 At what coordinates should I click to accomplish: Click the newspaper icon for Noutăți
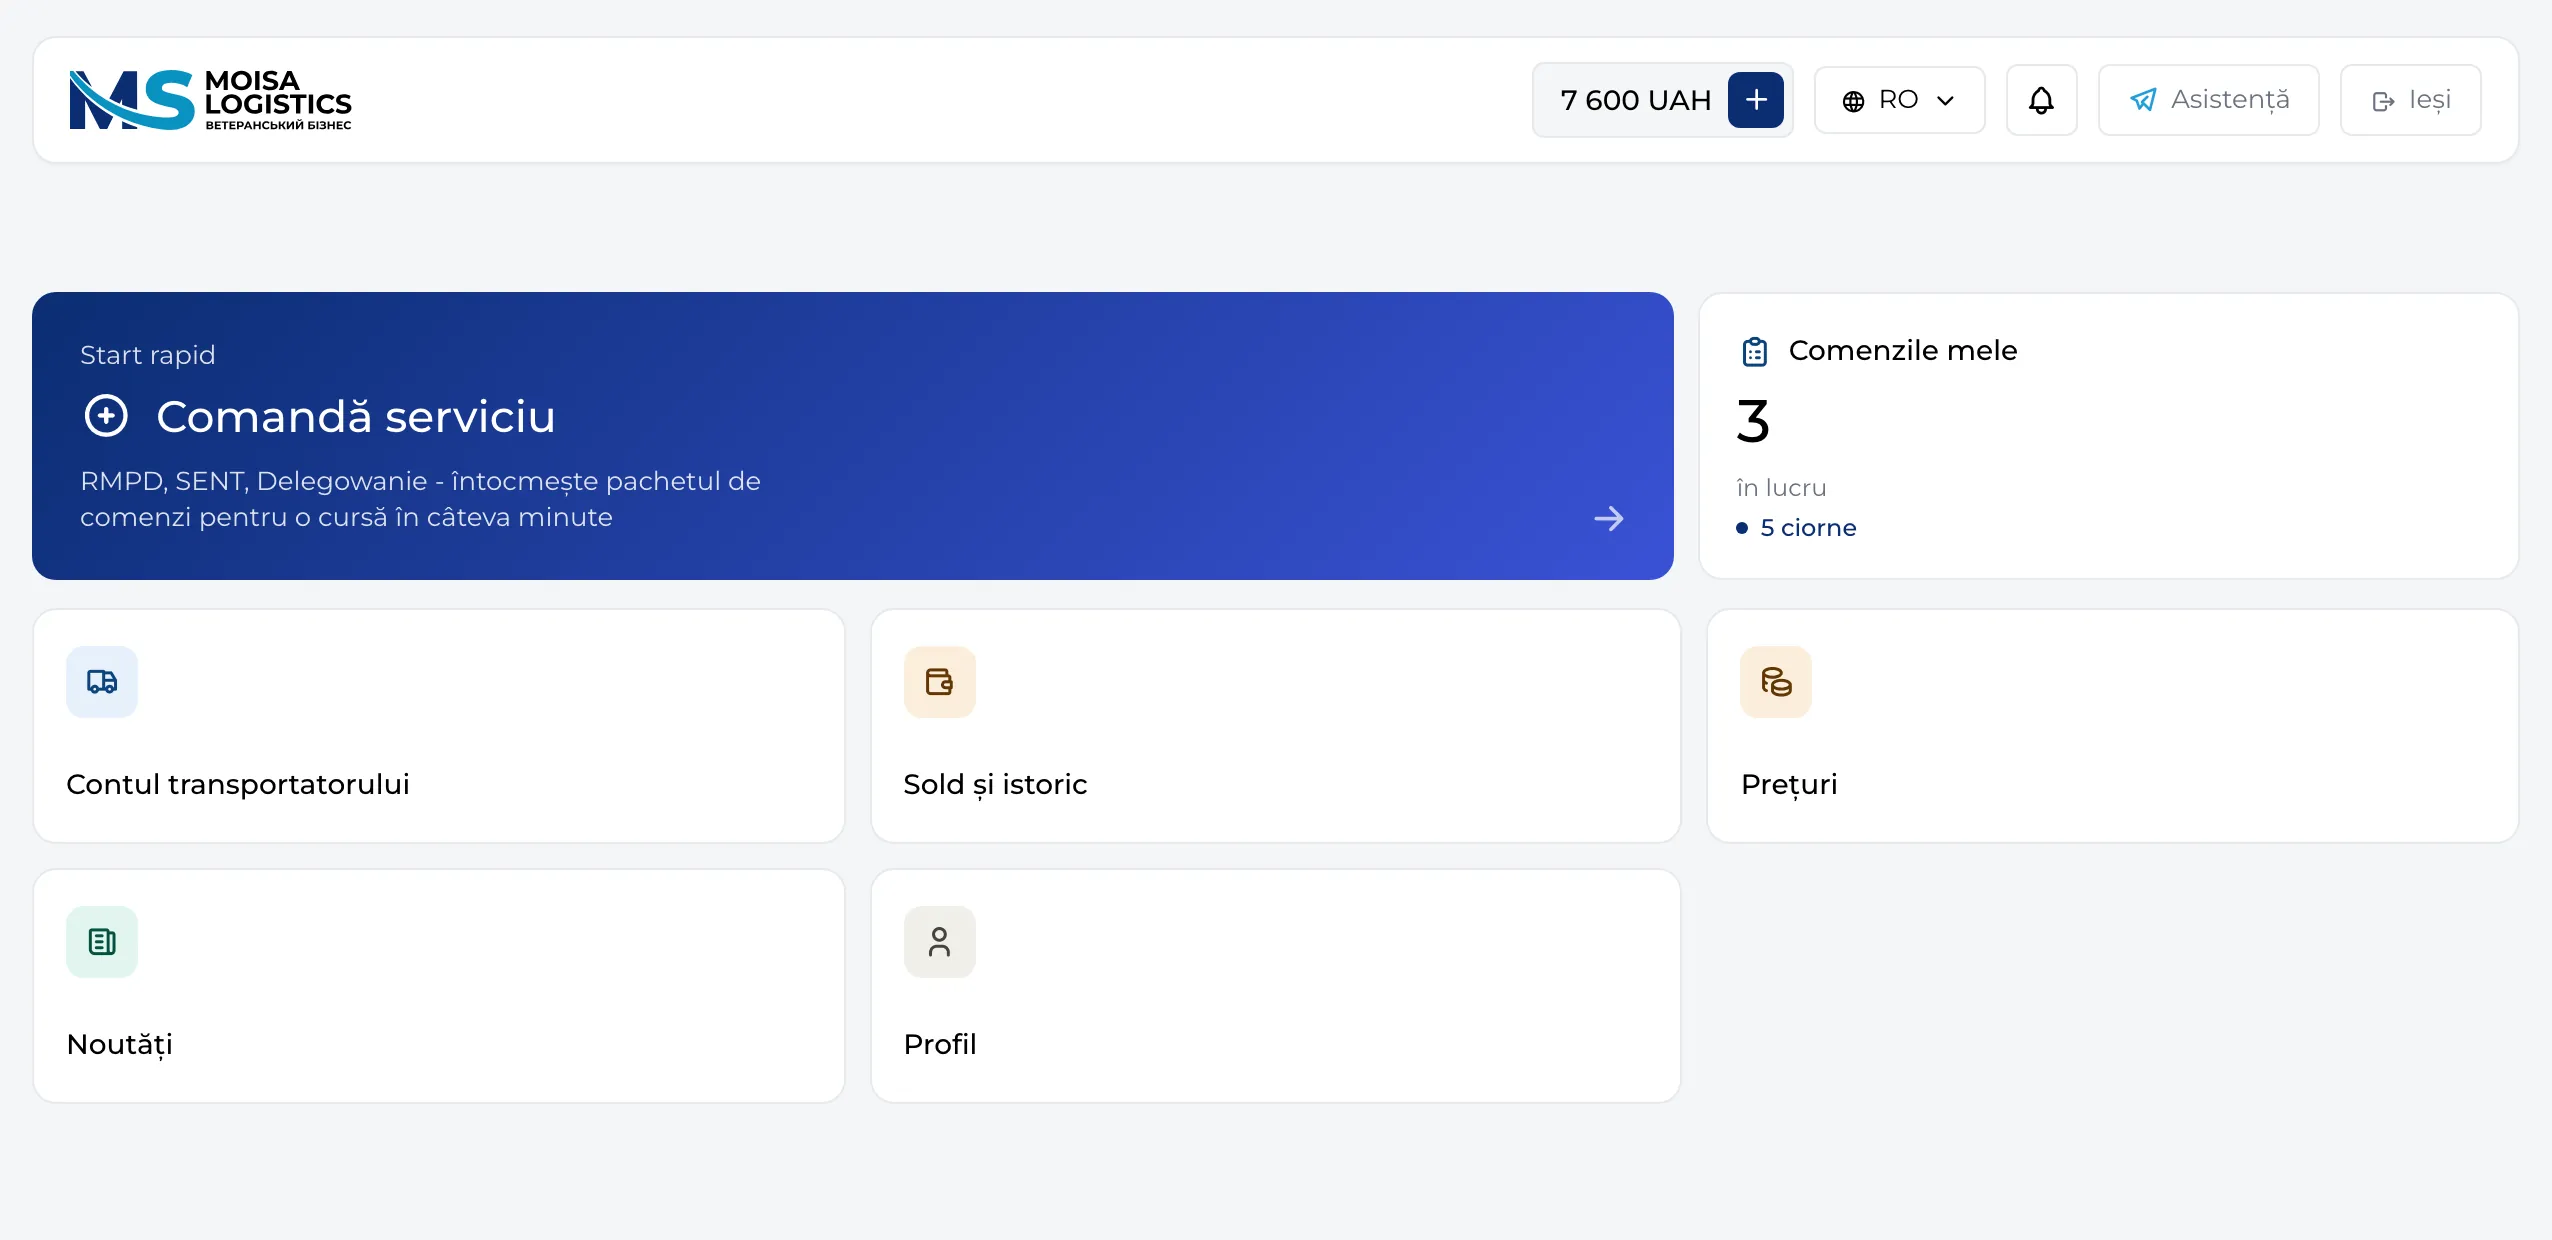click(102, 942)
